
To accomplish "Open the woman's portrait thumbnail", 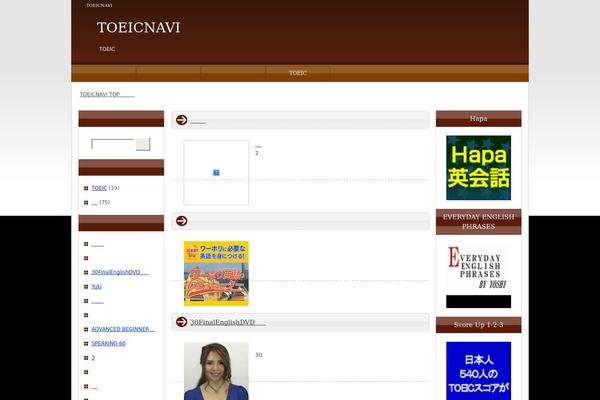I will tap(216, 371).
